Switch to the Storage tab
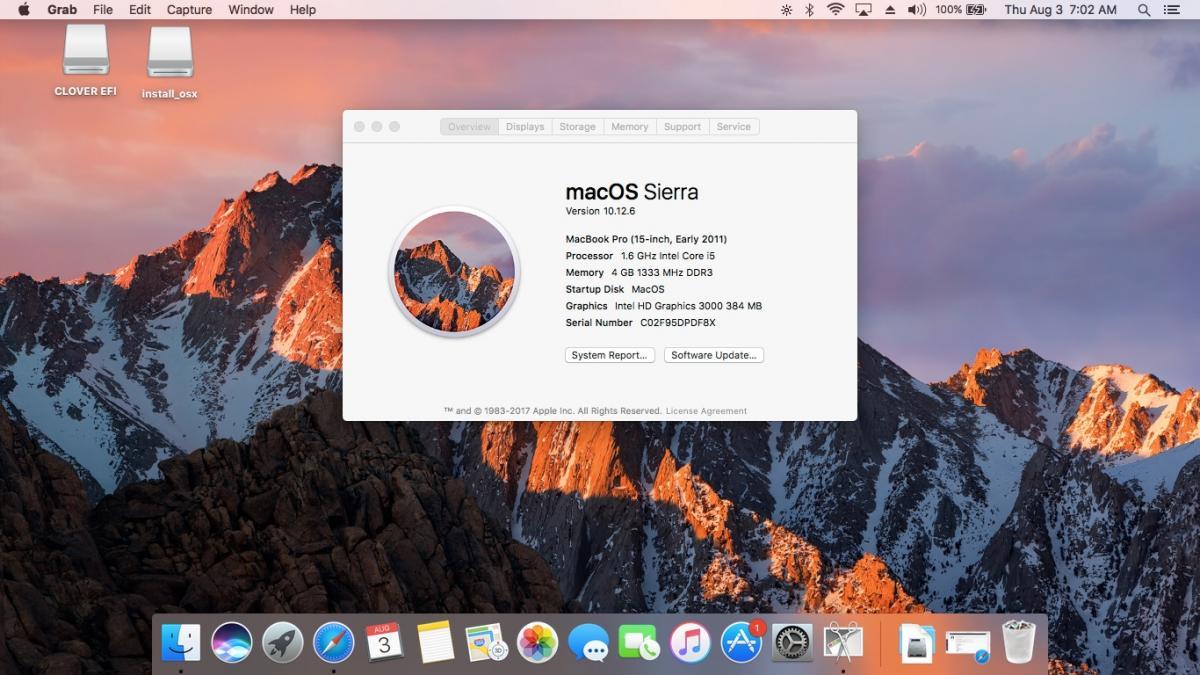 click(x=577, y=127)
